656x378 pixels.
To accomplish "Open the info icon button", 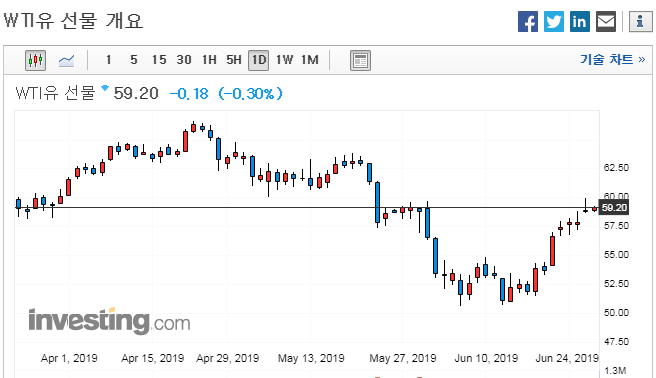I will click(640, 21).
